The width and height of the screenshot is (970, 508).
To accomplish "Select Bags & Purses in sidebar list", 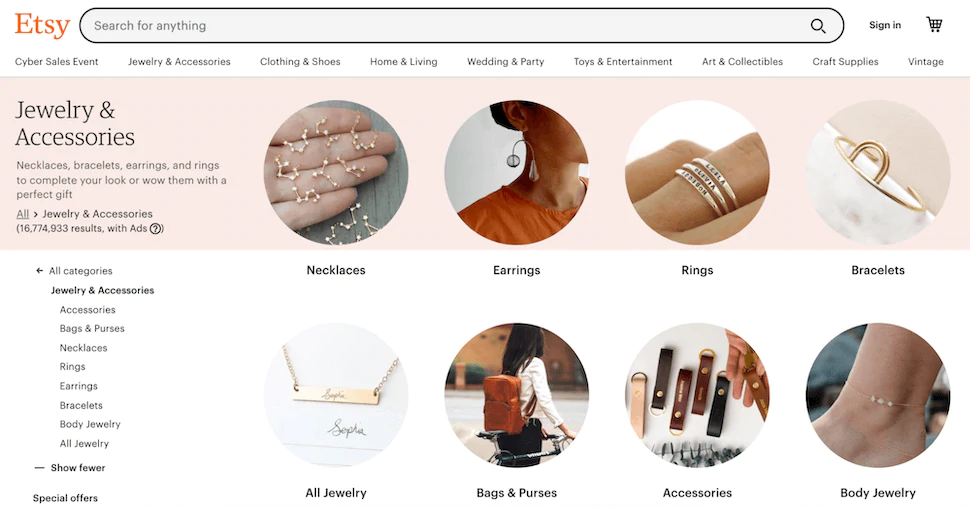I will click(x=92, y=329).
